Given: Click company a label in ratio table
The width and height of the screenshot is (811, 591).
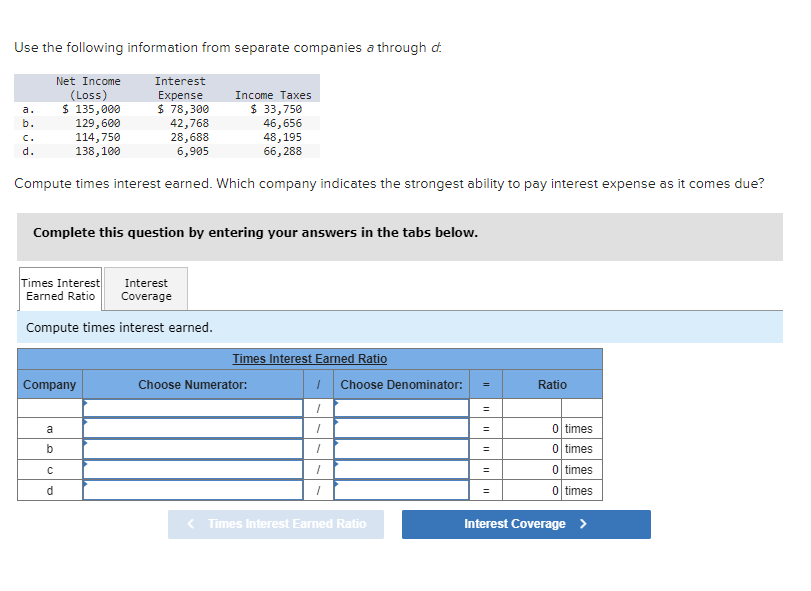Looking at the screenshot, I should 50,429.
